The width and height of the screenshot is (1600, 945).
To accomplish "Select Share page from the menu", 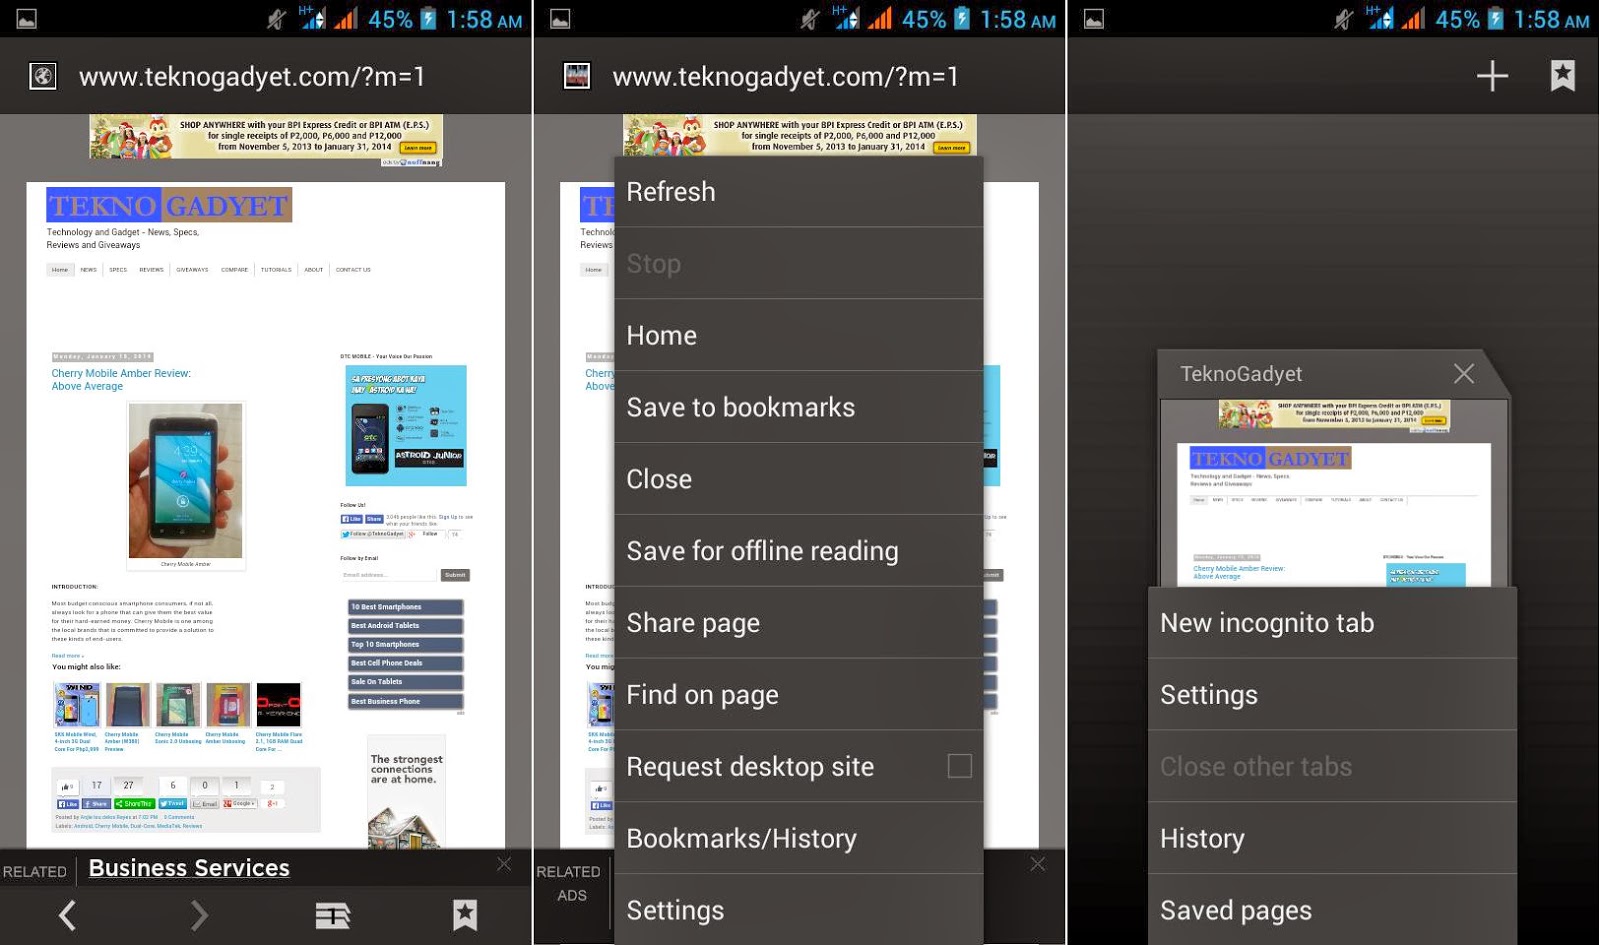I will click(x=799, y=623).
